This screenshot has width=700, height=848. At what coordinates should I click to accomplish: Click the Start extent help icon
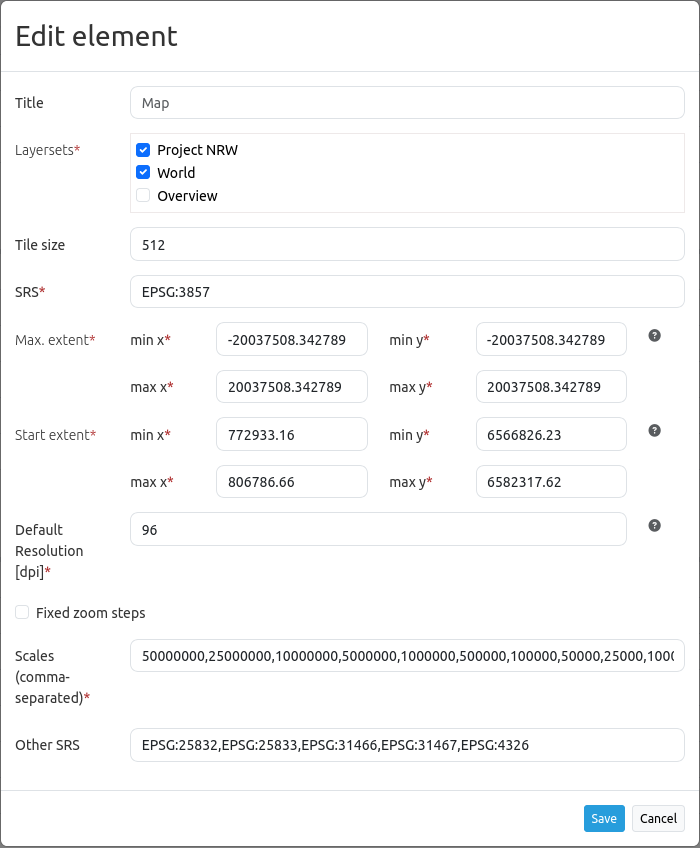pos(655,431)
